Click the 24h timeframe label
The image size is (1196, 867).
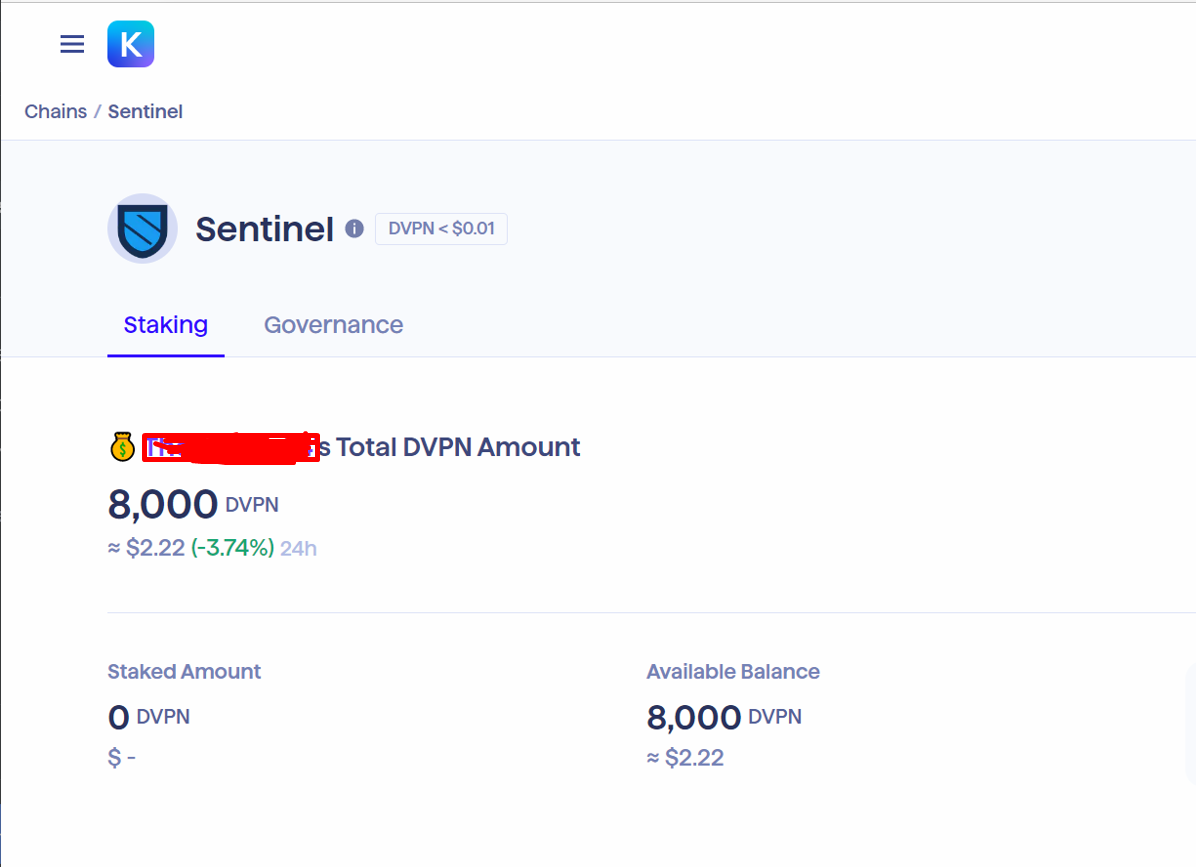(x=298, y=548)
